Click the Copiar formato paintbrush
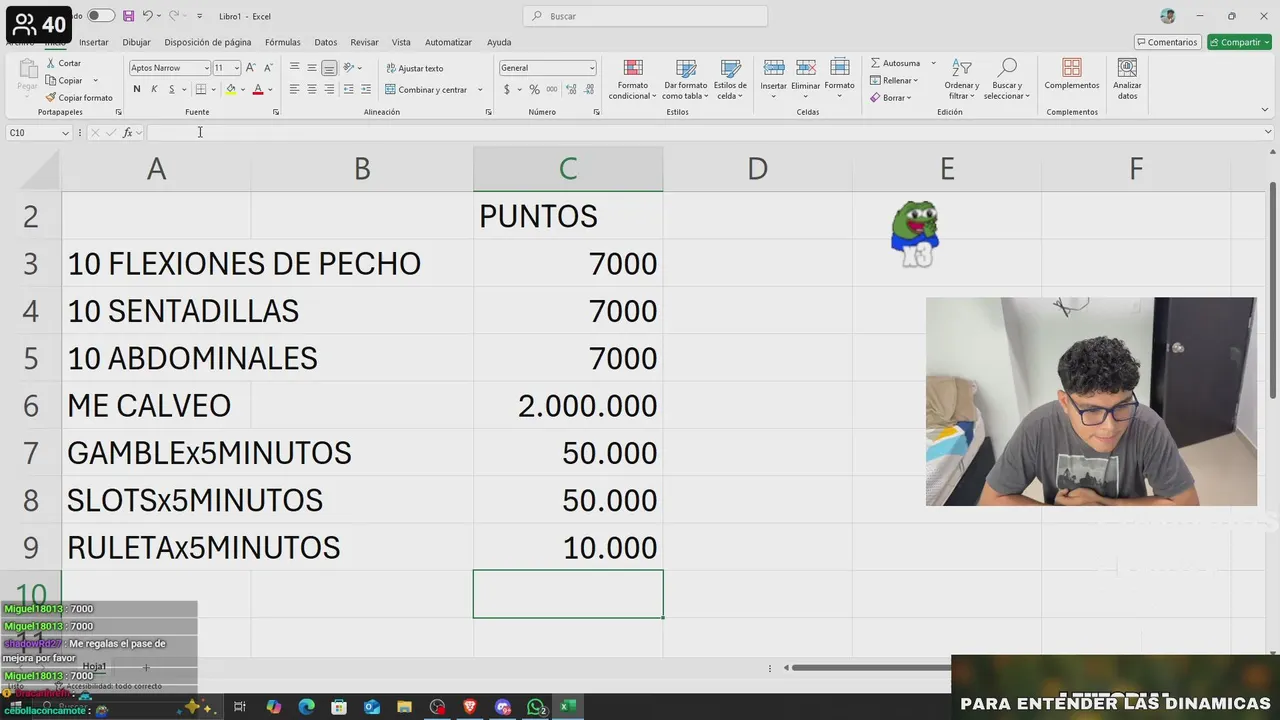This screenshot has height=720, width=1280. [79, 98]
